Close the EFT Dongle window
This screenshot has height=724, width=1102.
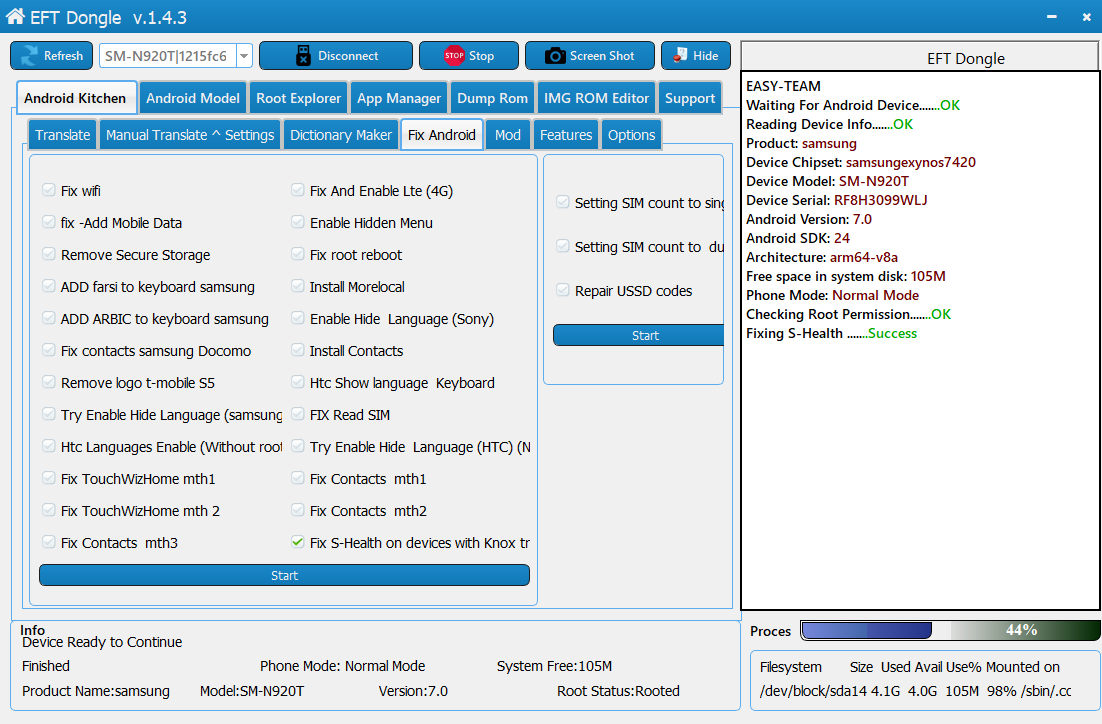pyautogui.click(x=1087, y=16)
